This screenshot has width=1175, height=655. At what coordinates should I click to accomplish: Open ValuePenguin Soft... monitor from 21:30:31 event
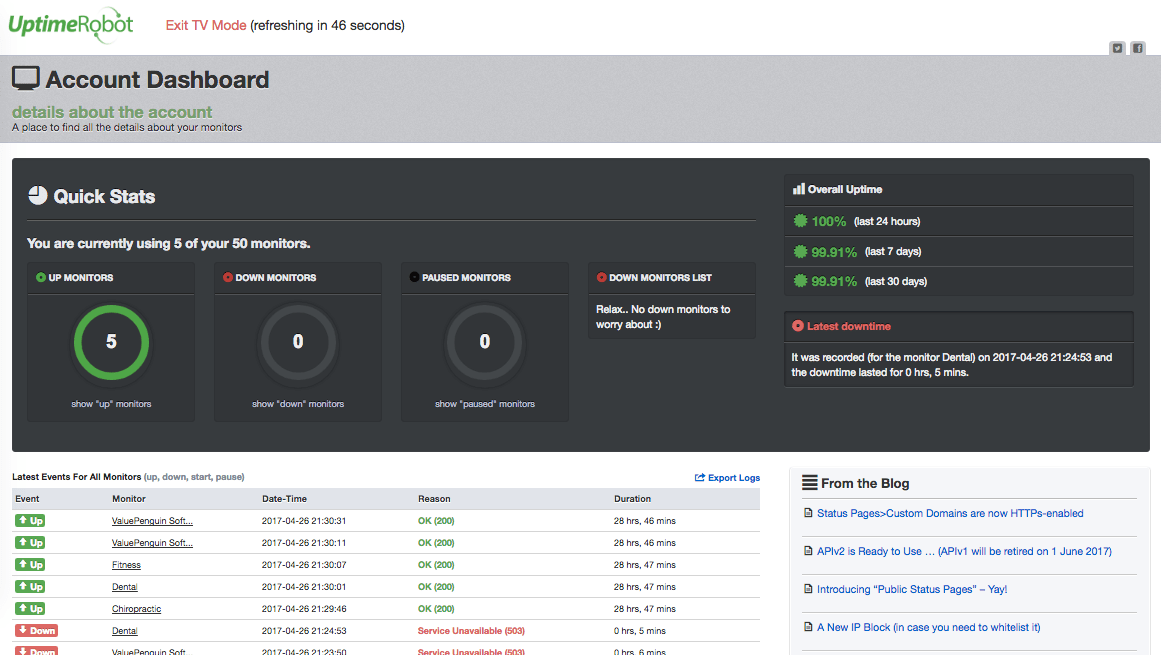point(152,521)
